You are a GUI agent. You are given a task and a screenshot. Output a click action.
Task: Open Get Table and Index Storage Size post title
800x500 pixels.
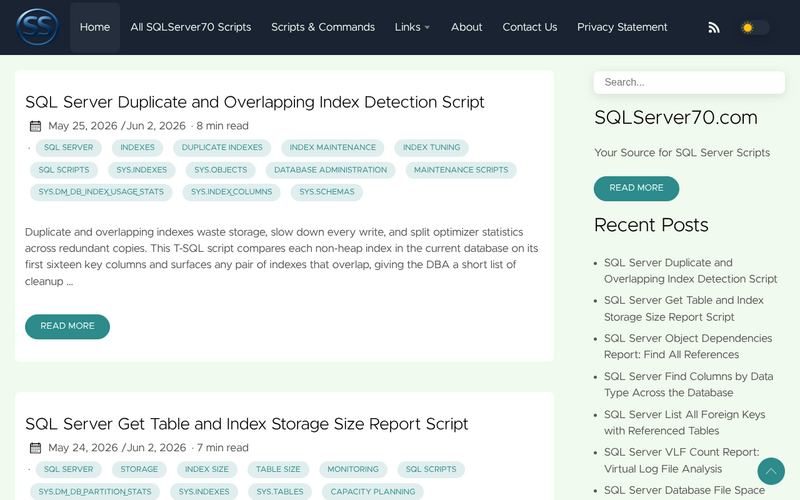click(x=246, y=424)
